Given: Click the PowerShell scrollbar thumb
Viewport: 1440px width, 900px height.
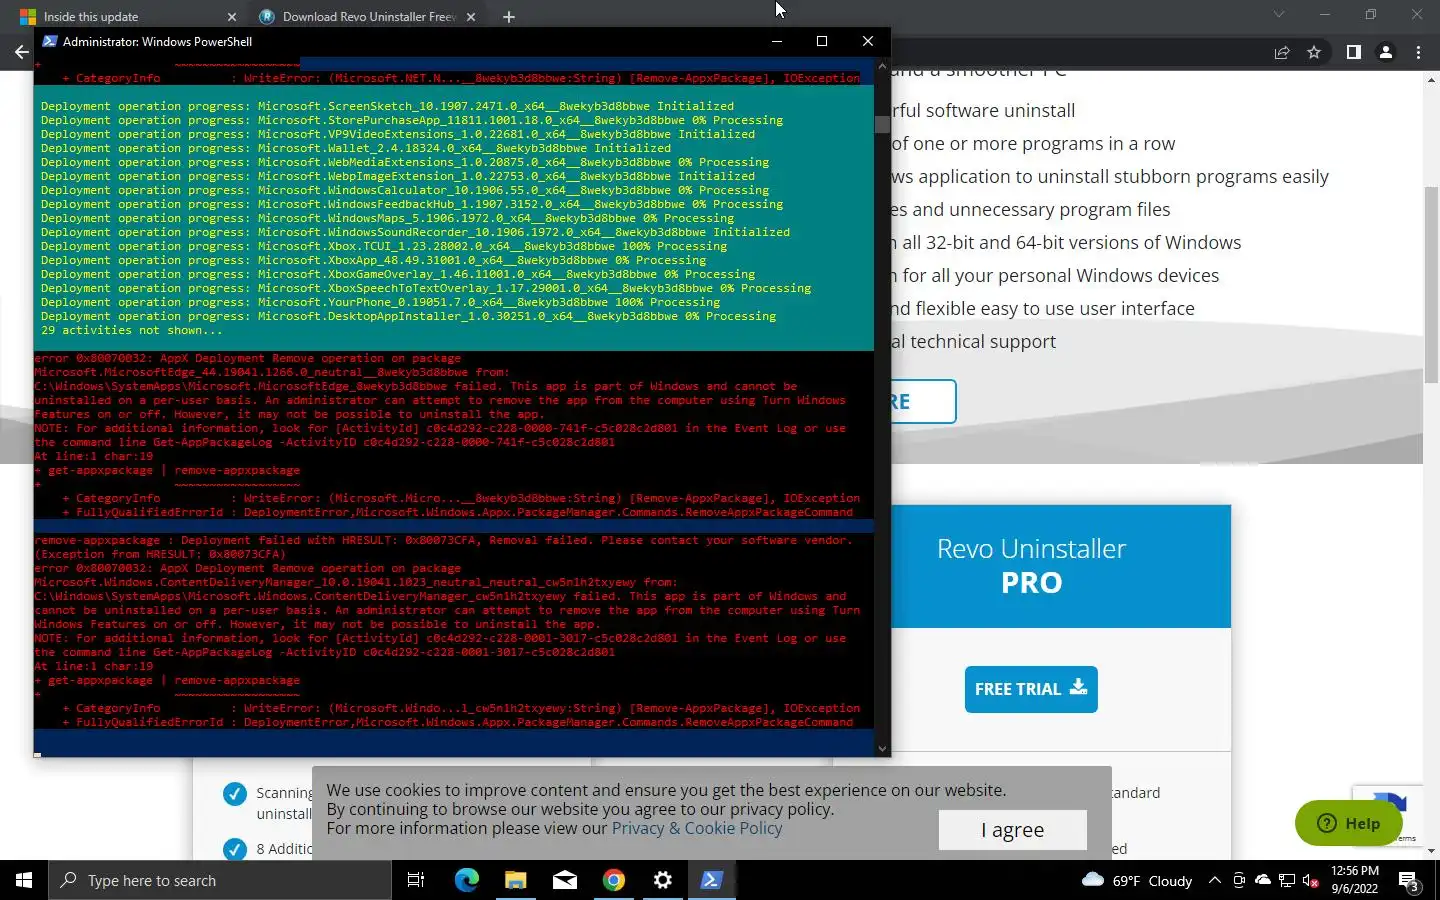Looking at the screenshot, I should 882,124.
